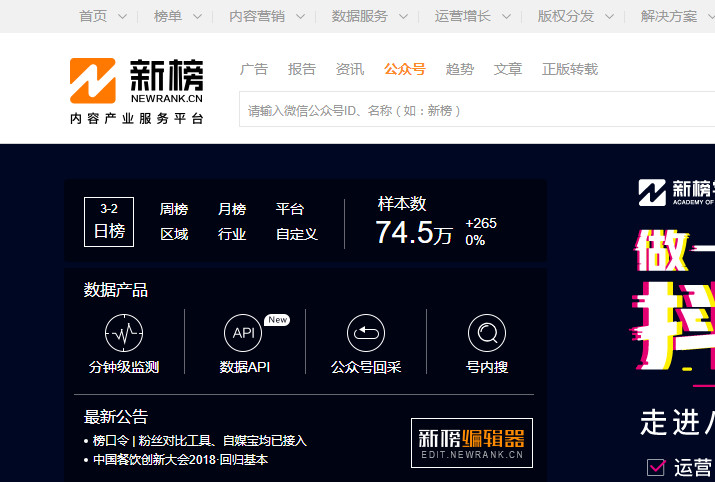This screenshot has height=482, width=715.
Task: Click the 样本数 label
Action: [402, 204]
